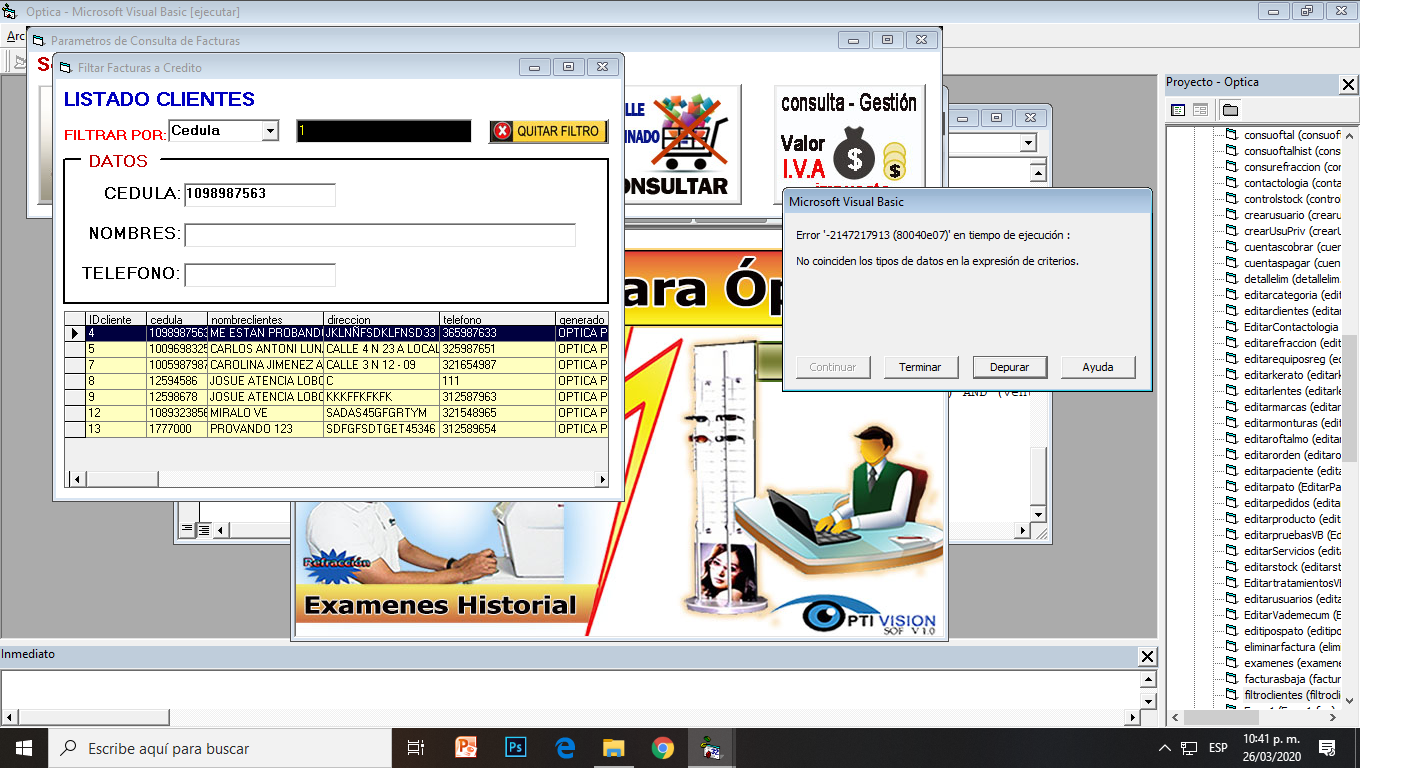This screenshot has height=768, width=1418.
Task: Click cedula cell 12598678
Action: 177,397
